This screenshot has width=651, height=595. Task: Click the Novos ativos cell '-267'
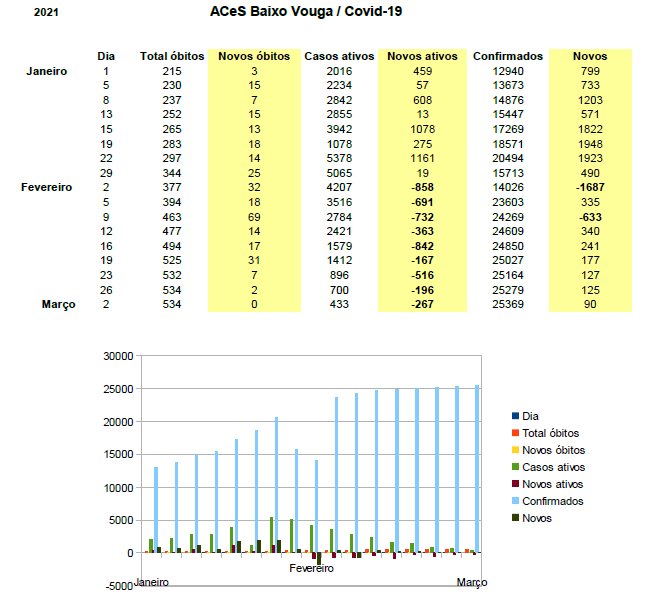pyautogui.click(x=422, y=304)
